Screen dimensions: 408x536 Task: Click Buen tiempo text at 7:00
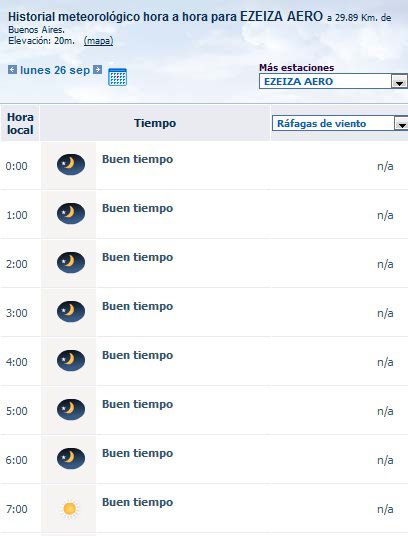(x=137, y=502)
